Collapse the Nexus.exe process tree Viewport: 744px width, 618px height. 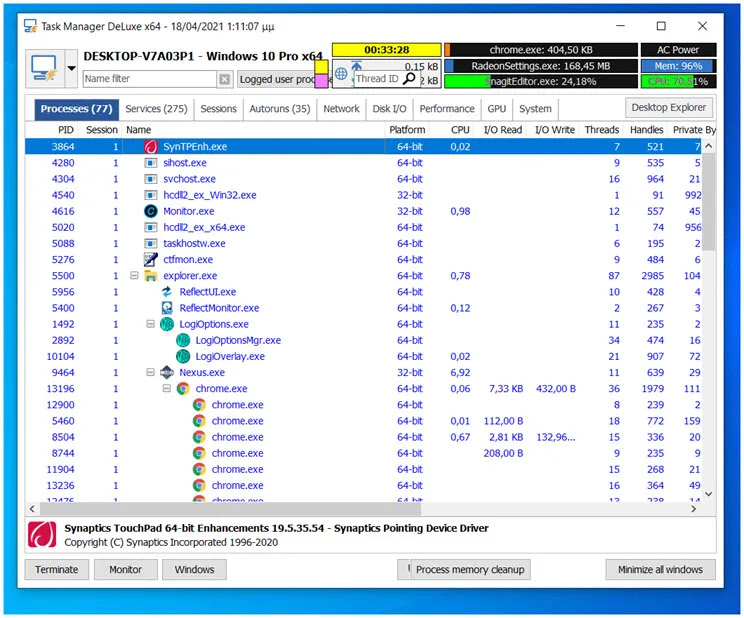coord(150,372)
